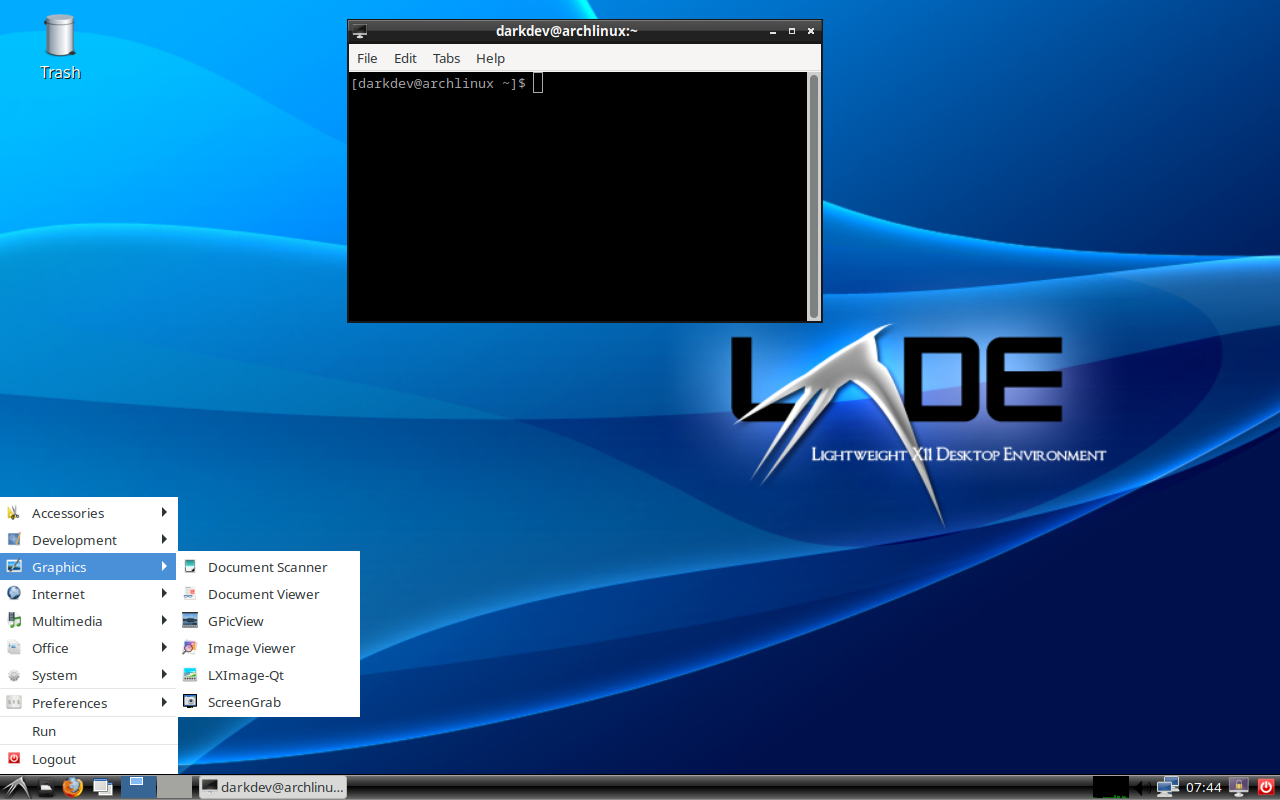Click the terminal window's title bar icon
Image resolution: width=1280 pixels, height=800 pixels.
click(x=360, y=31)
